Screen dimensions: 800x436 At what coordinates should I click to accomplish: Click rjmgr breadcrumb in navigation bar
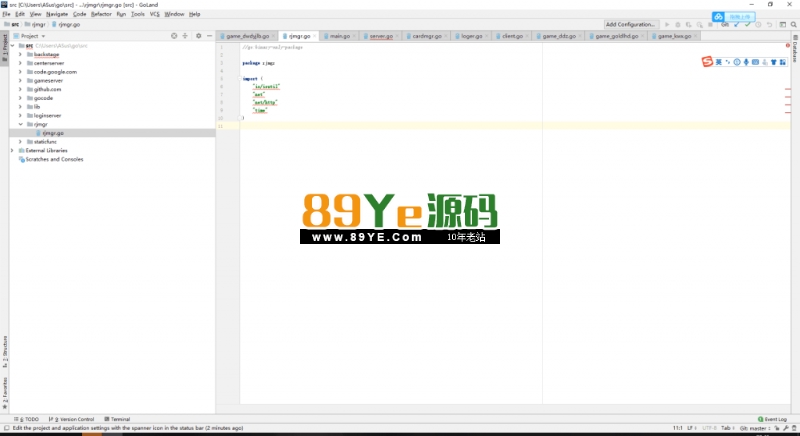coord(35,24)
